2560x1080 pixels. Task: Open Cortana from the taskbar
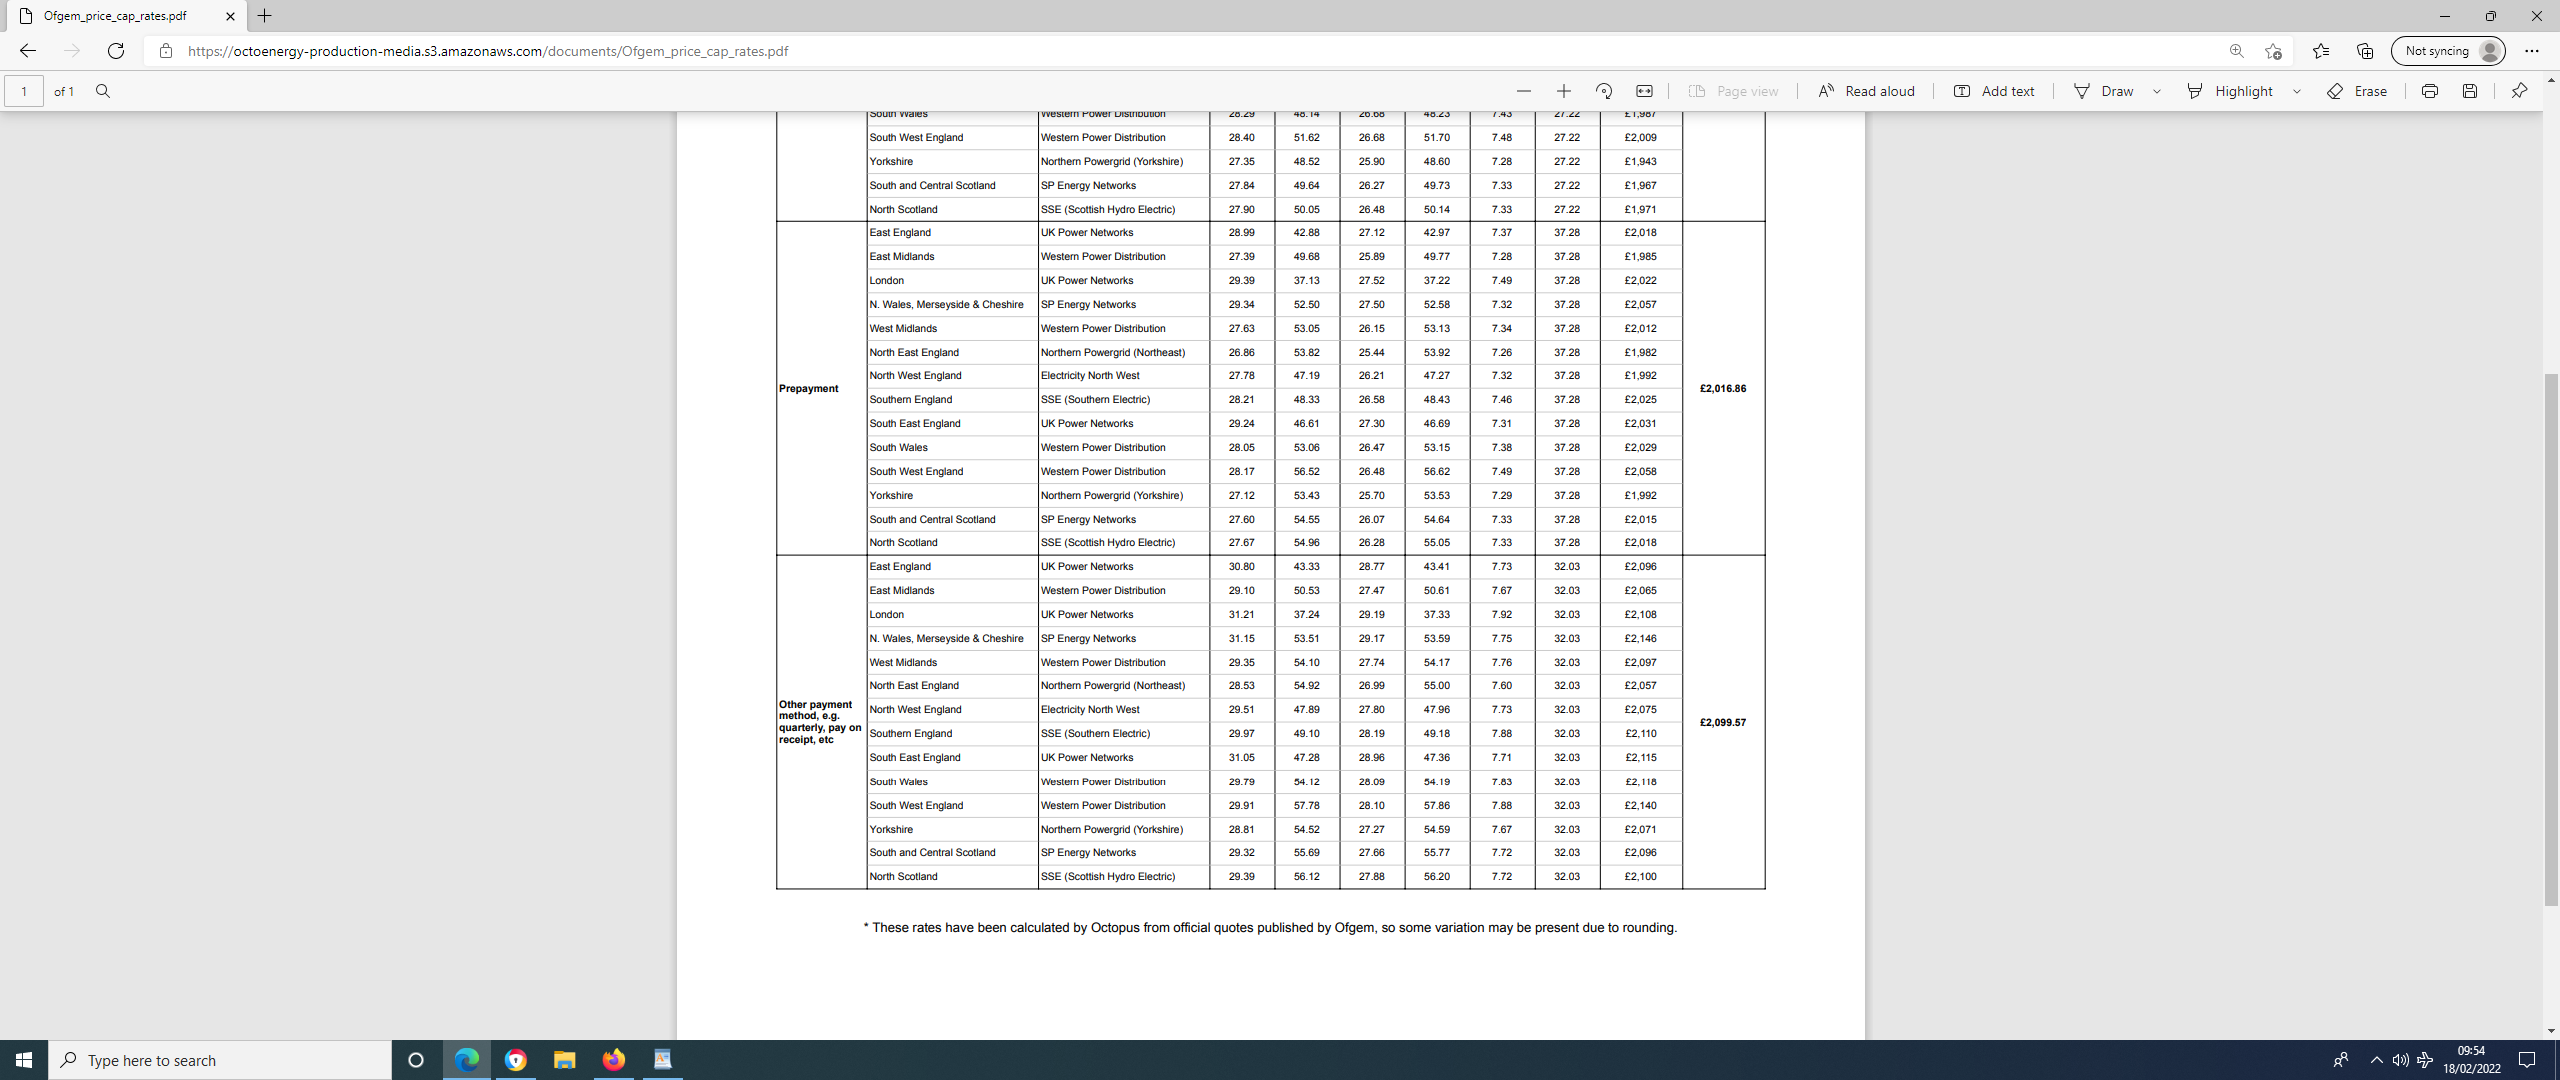pos(416,1060)
